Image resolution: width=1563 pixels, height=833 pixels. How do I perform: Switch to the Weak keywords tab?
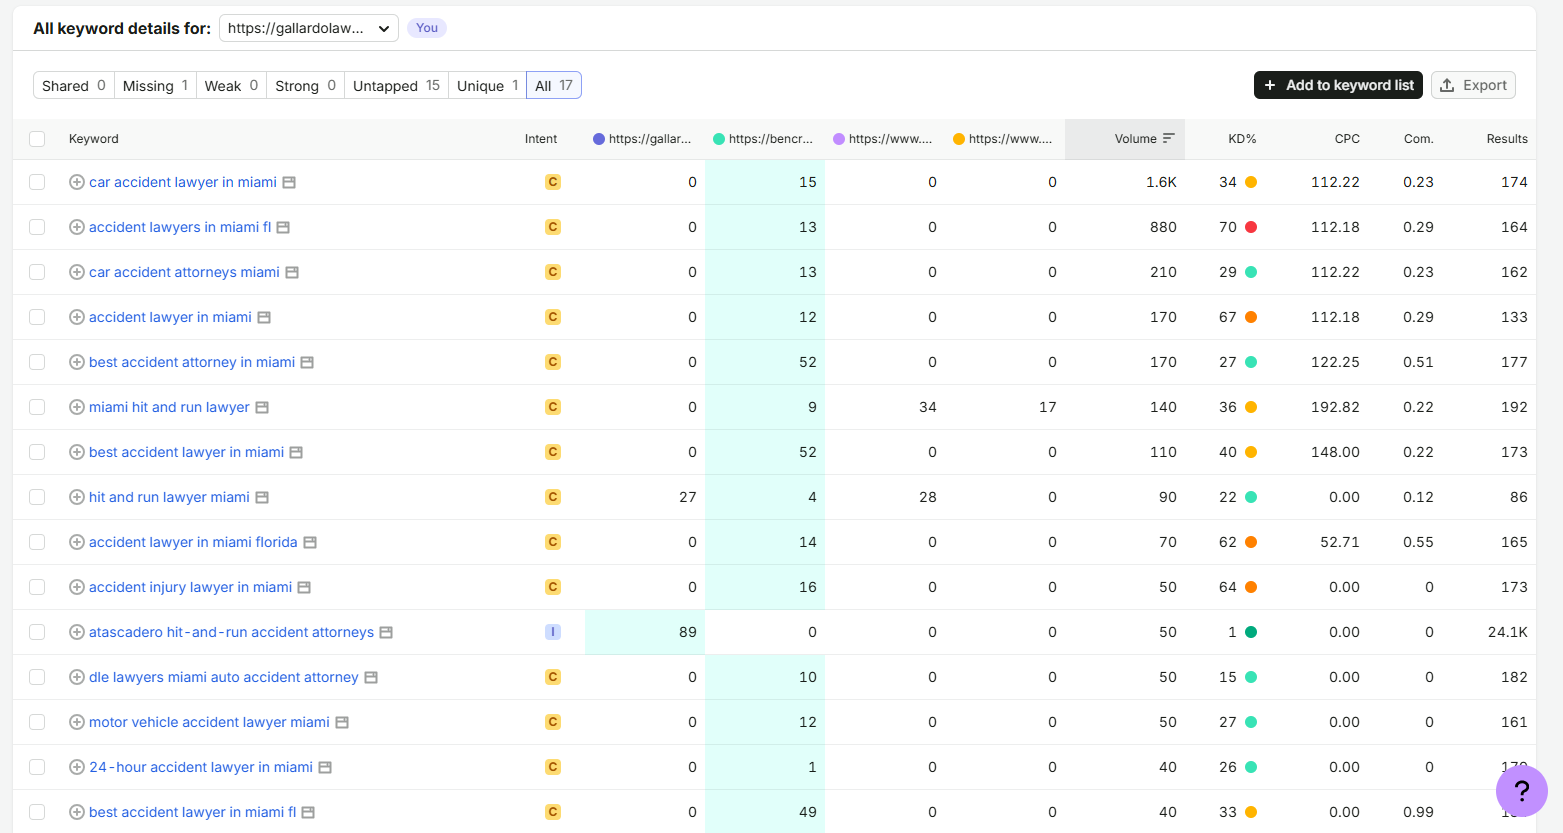click(x=231, y=85)
